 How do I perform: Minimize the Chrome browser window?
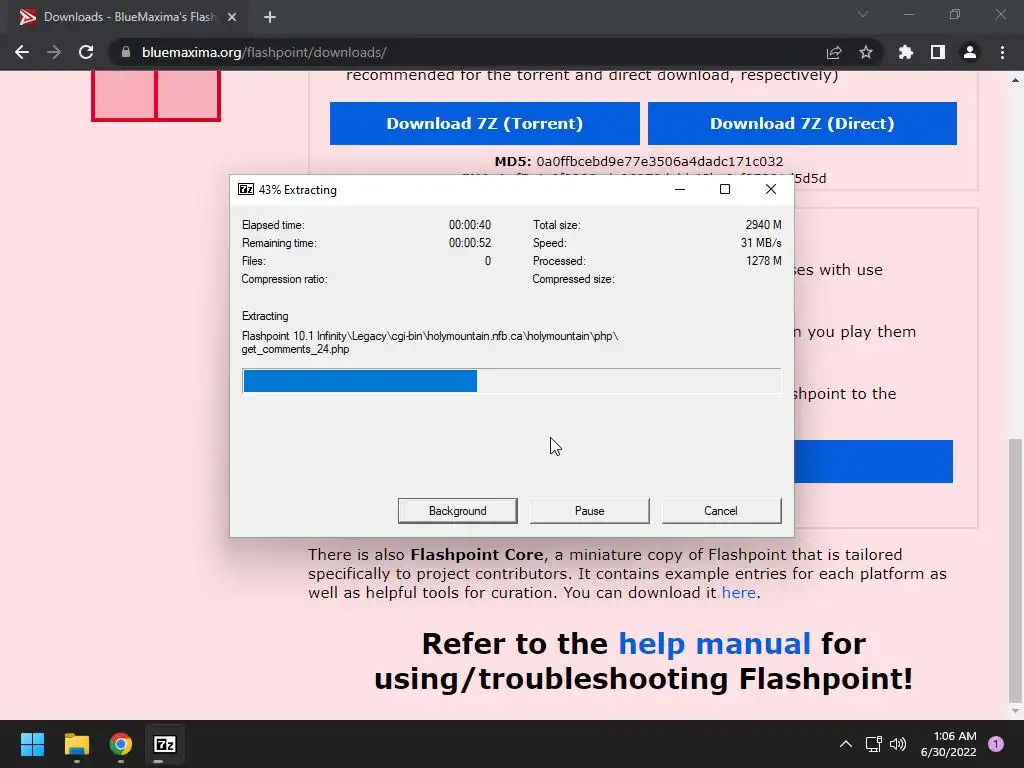click(908, 14)
